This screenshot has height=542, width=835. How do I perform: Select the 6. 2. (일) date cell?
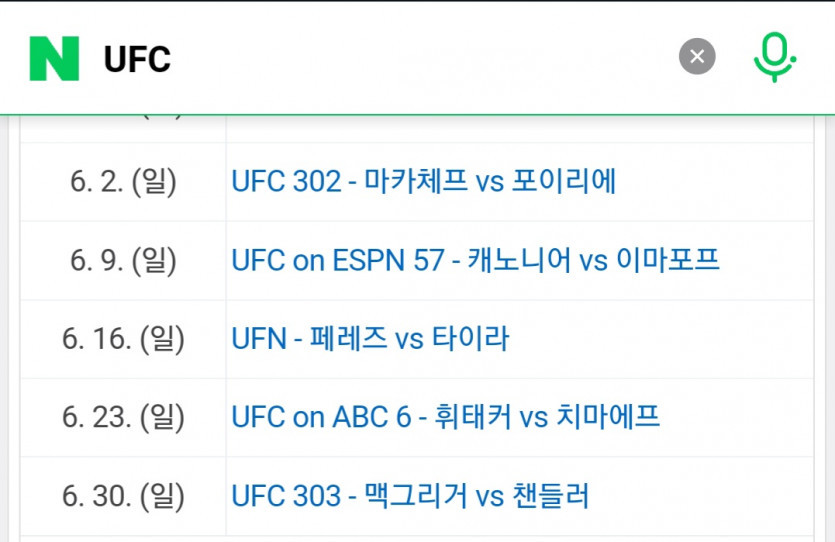[123, 181]
